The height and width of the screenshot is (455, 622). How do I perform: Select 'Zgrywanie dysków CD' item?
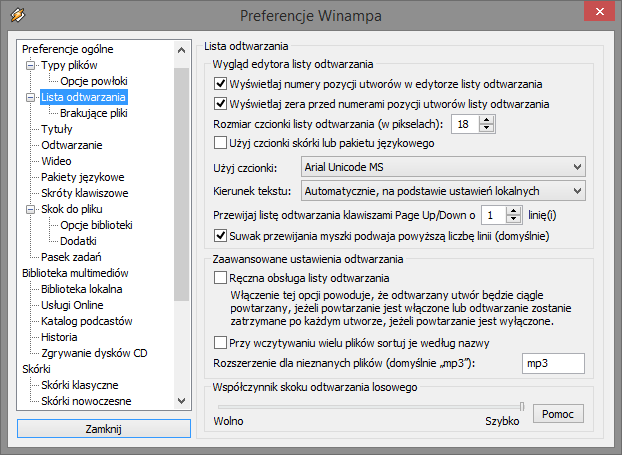94,353
